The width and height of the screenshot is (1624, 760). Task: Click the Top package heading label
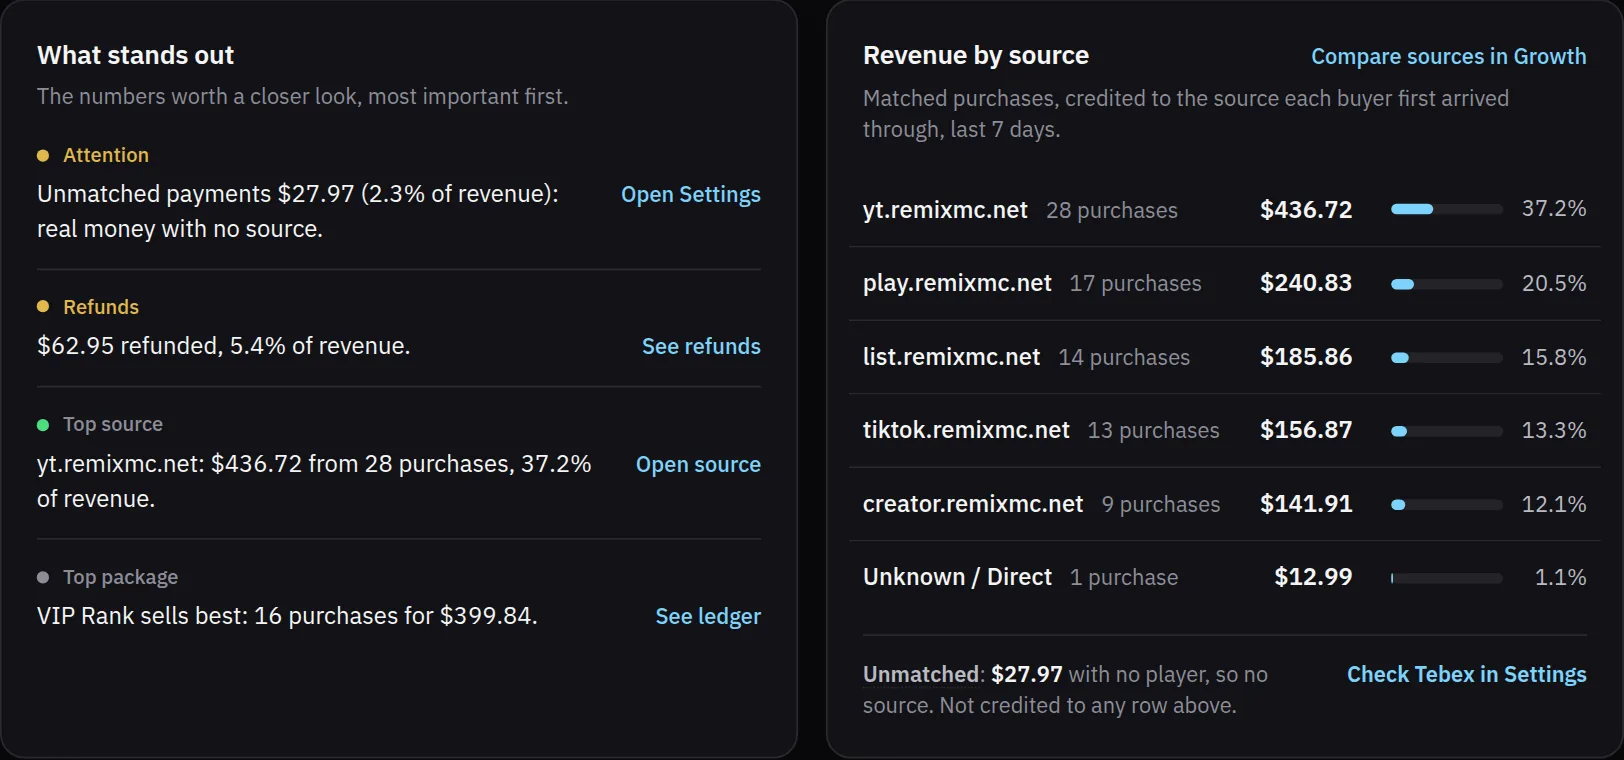tap(120, 577)
